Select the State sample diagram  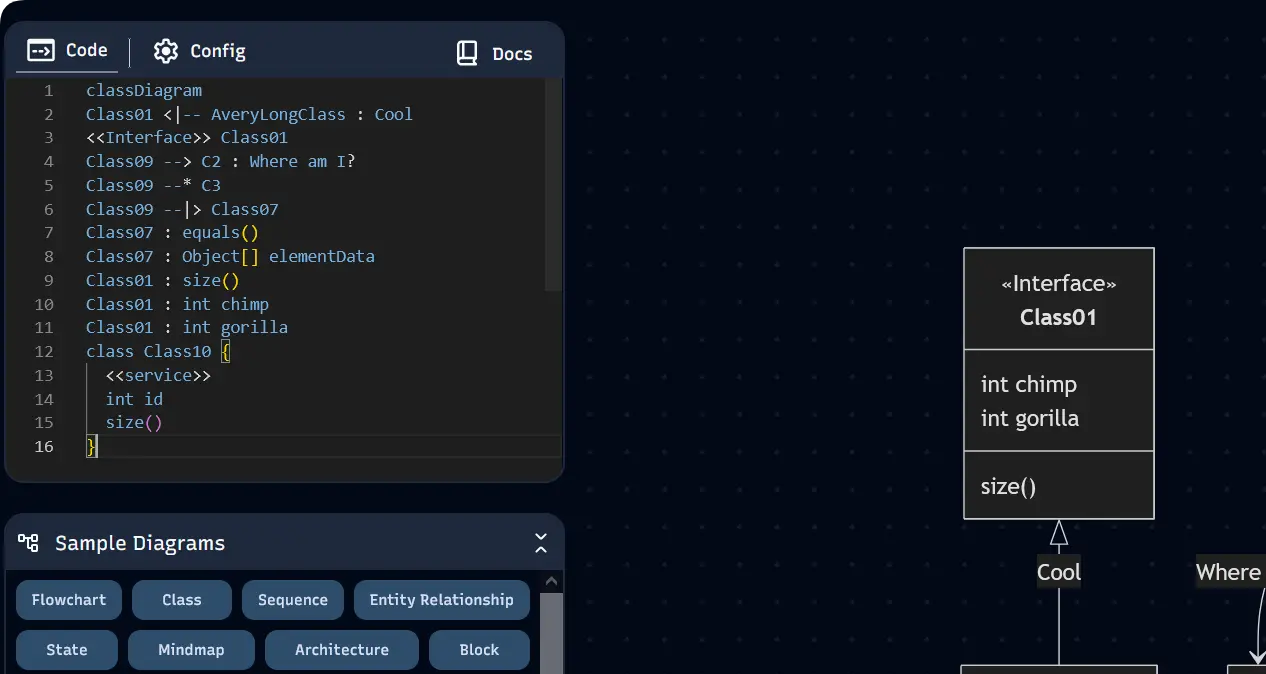(x=67, y=650)
